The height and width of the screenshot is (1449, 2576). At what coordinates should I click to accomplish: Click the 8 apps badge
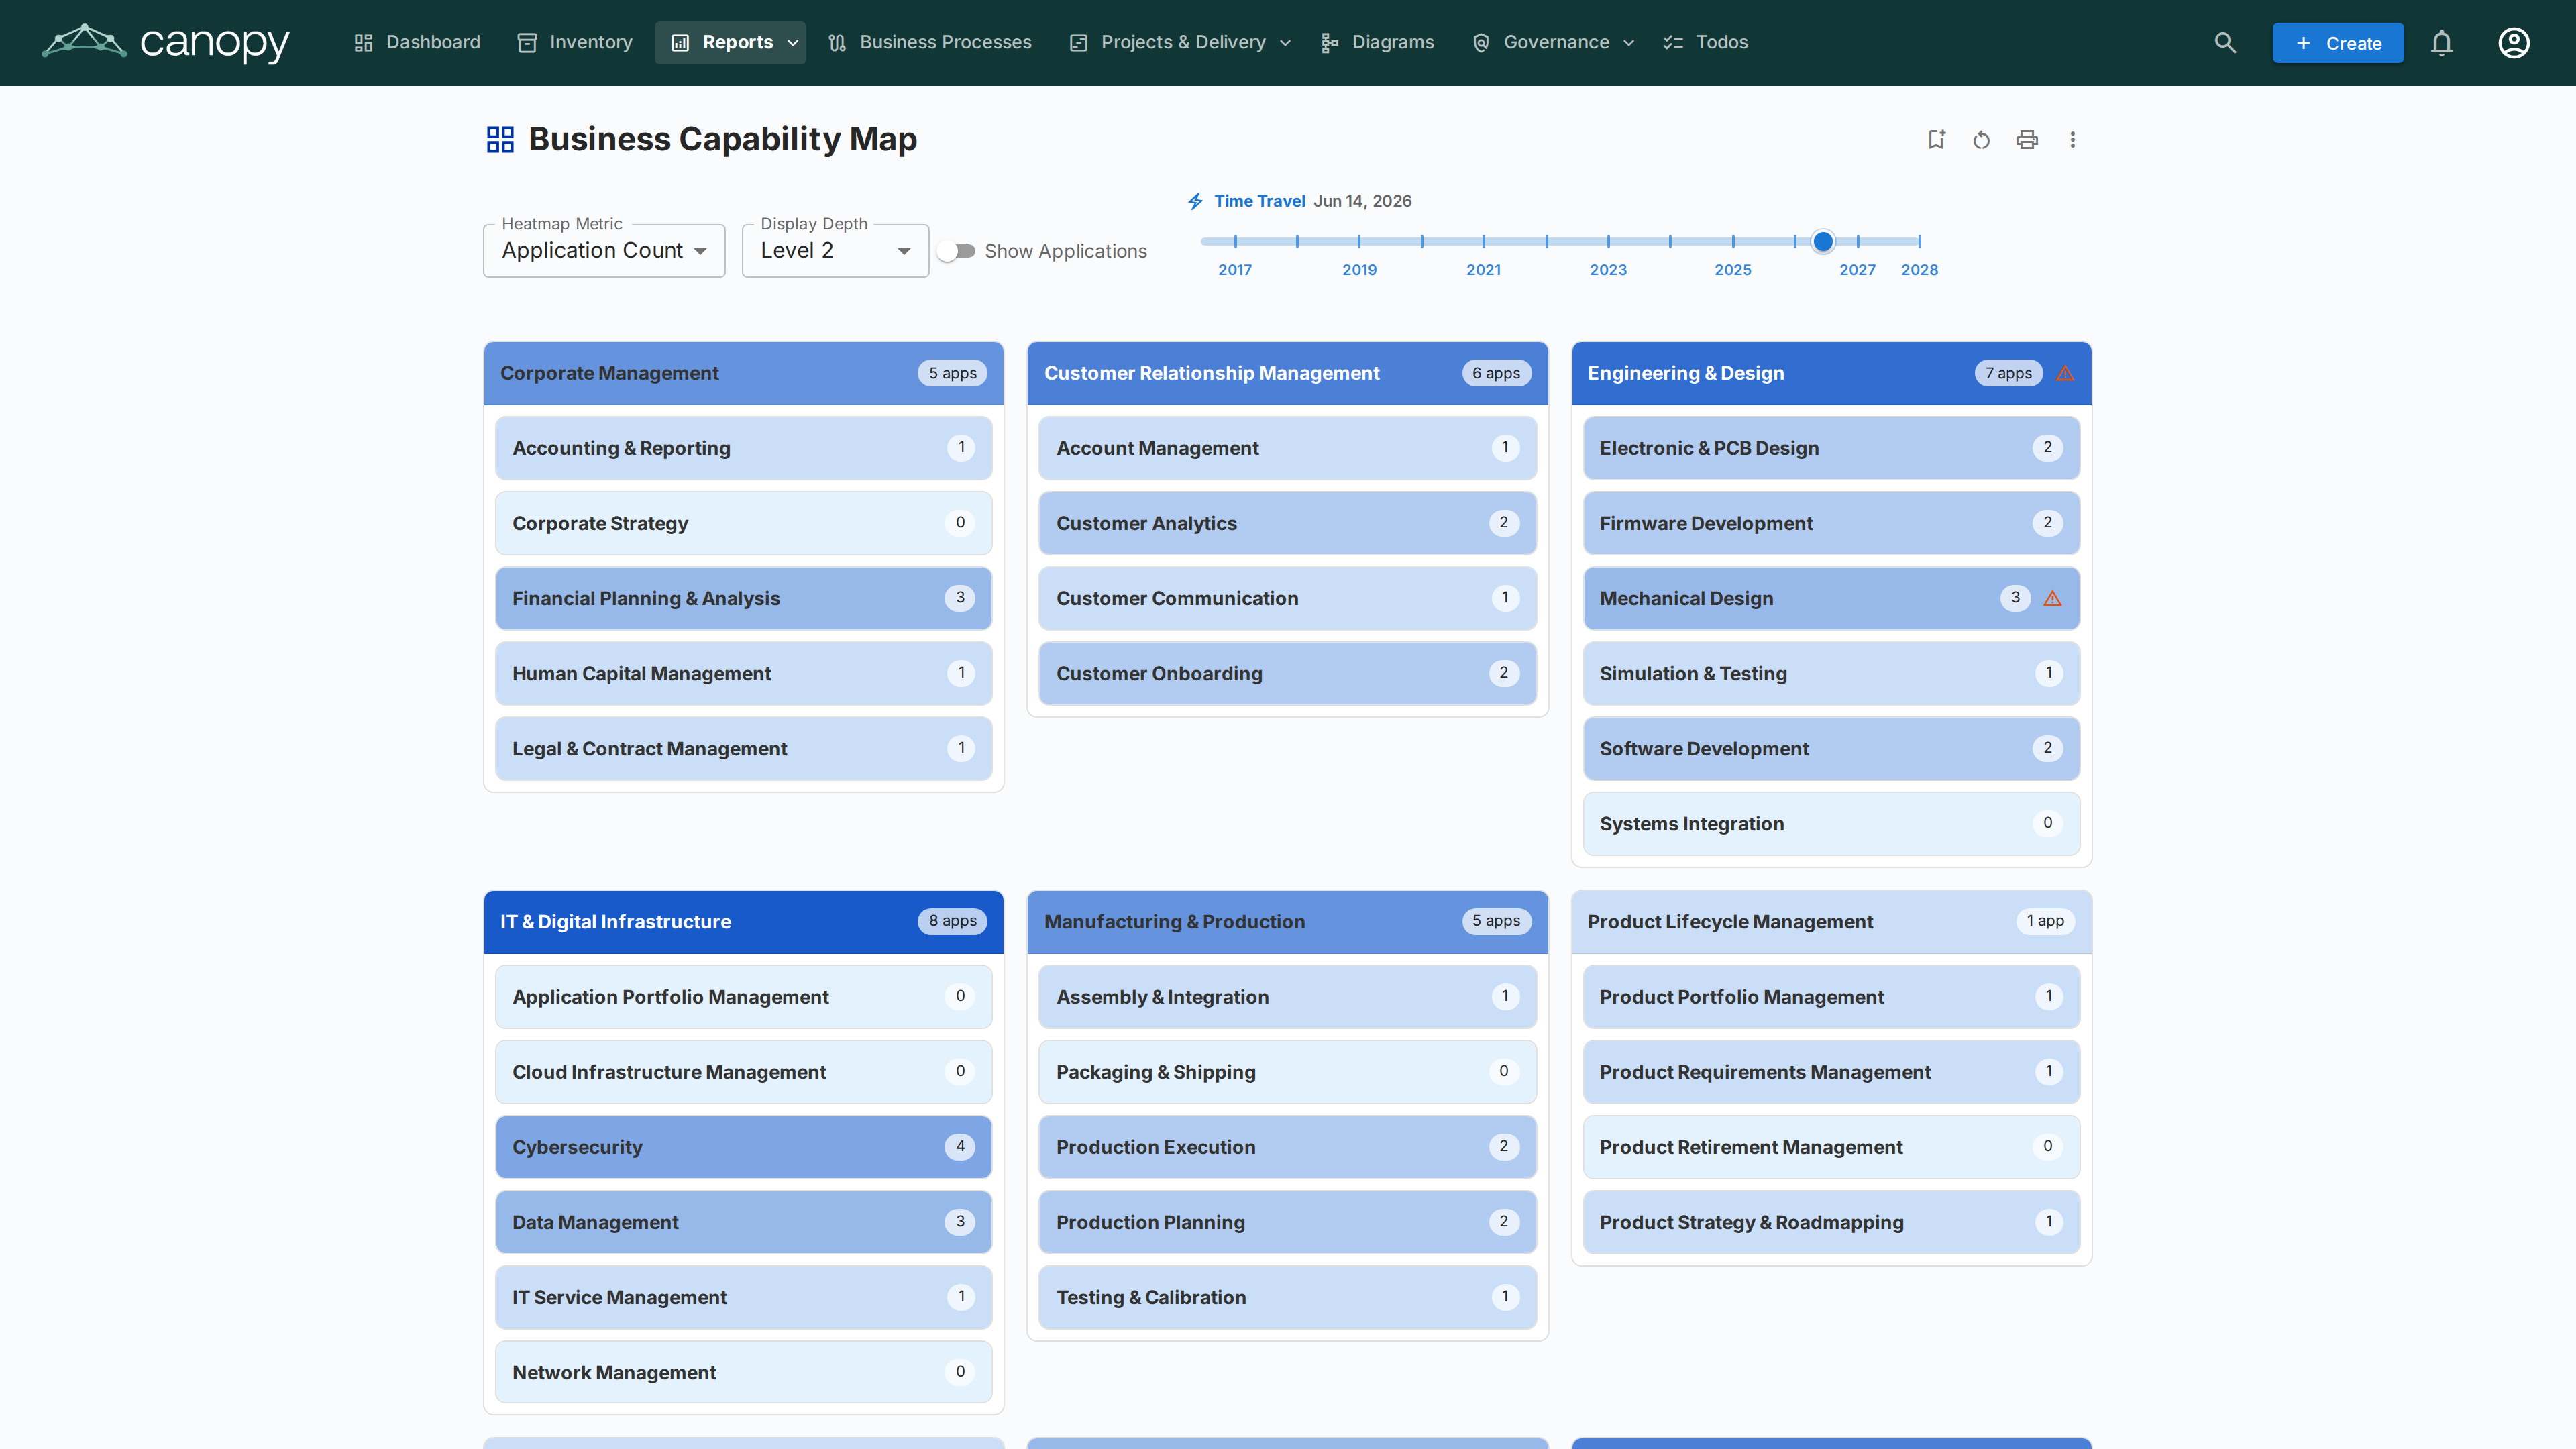click(x=952, y=921)
